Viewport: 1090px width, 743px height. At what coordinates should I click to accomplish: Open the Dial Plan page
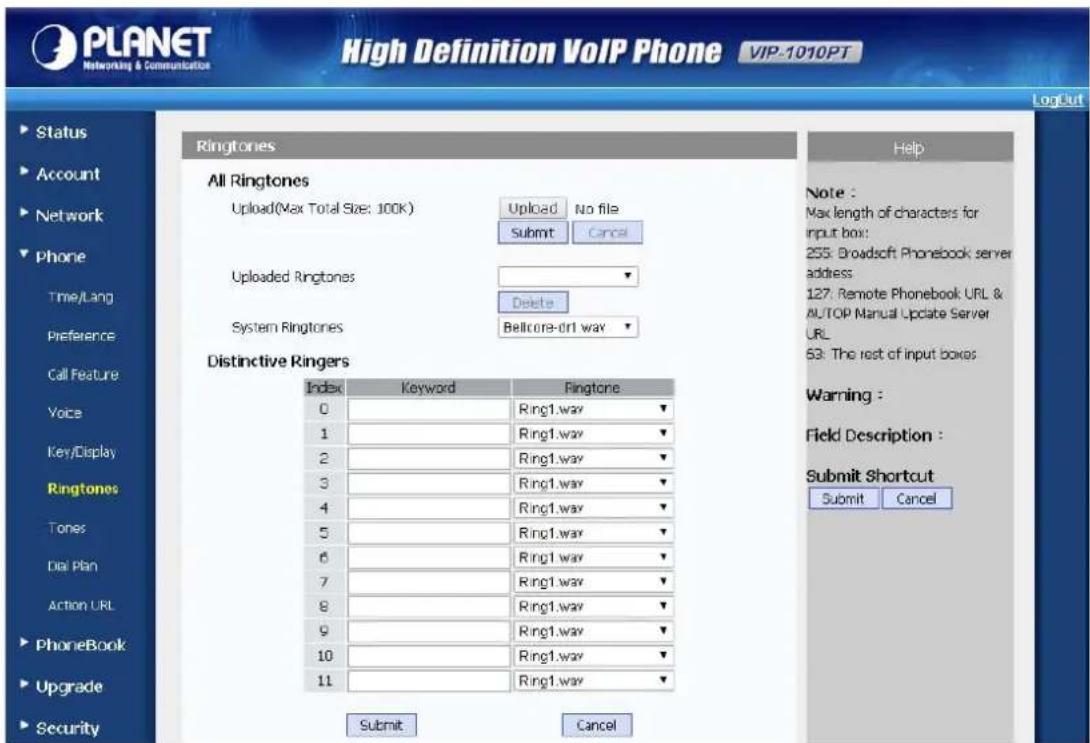coord(72,566)
